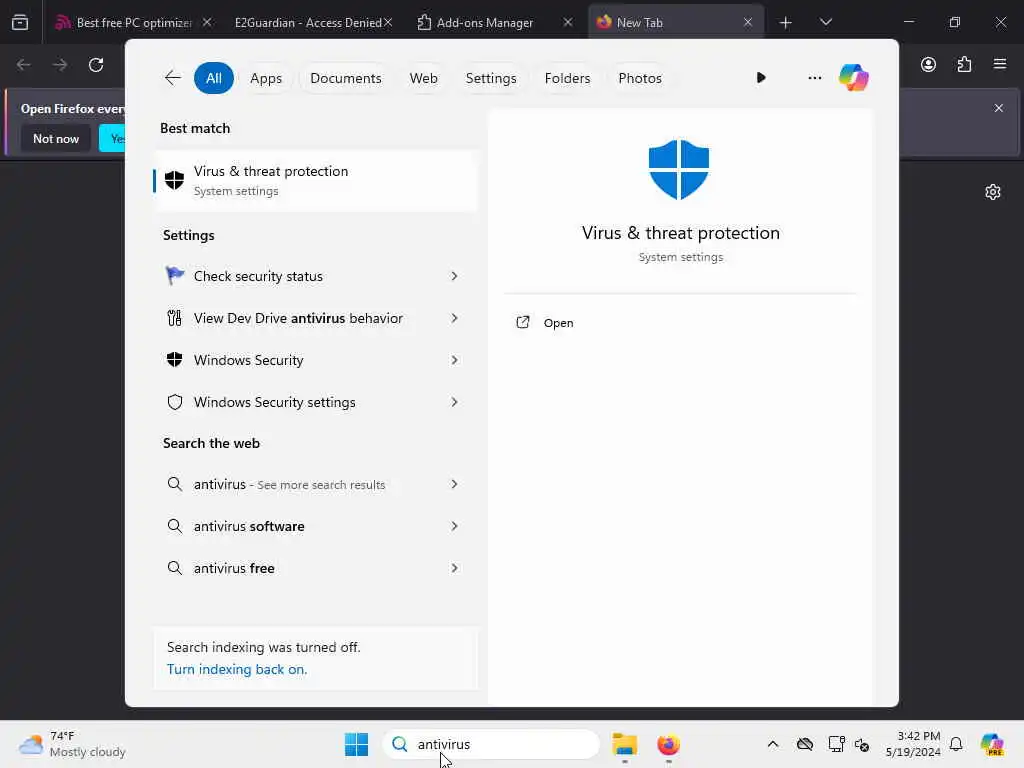
Task: Open Virus & threat protection best match
Action: 315,181
